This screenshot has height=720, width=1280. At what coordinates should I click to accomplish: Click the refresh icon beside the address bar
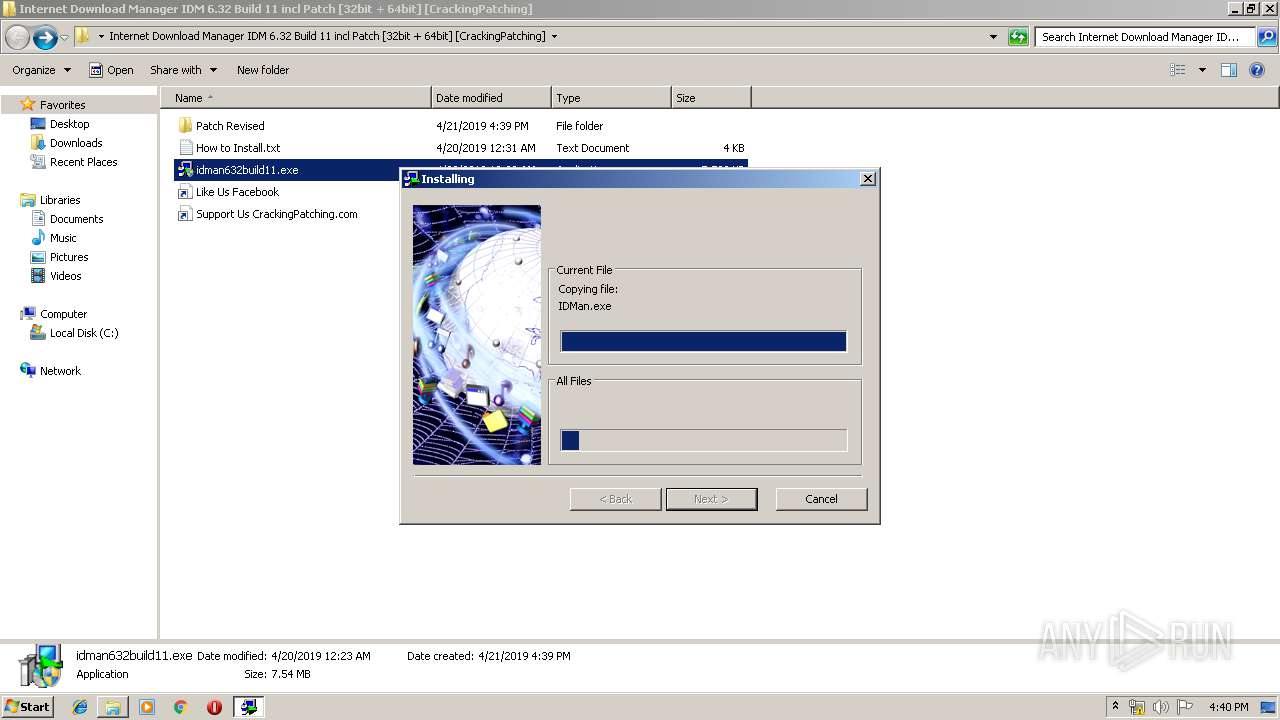[x=1018, y=37]
